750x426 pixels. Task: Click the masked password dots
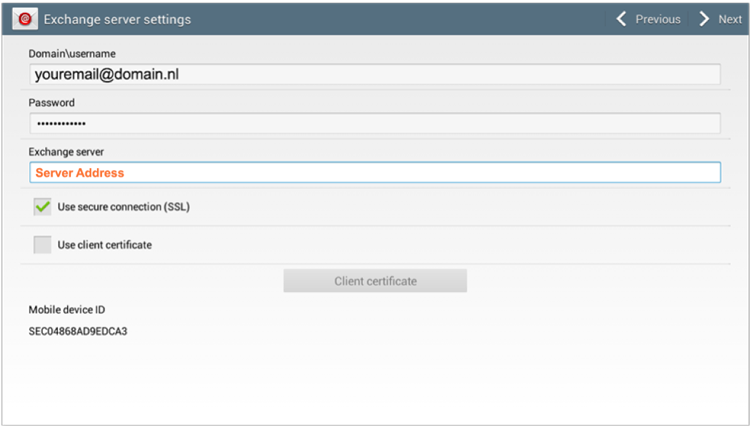click(x=61, y=124)
